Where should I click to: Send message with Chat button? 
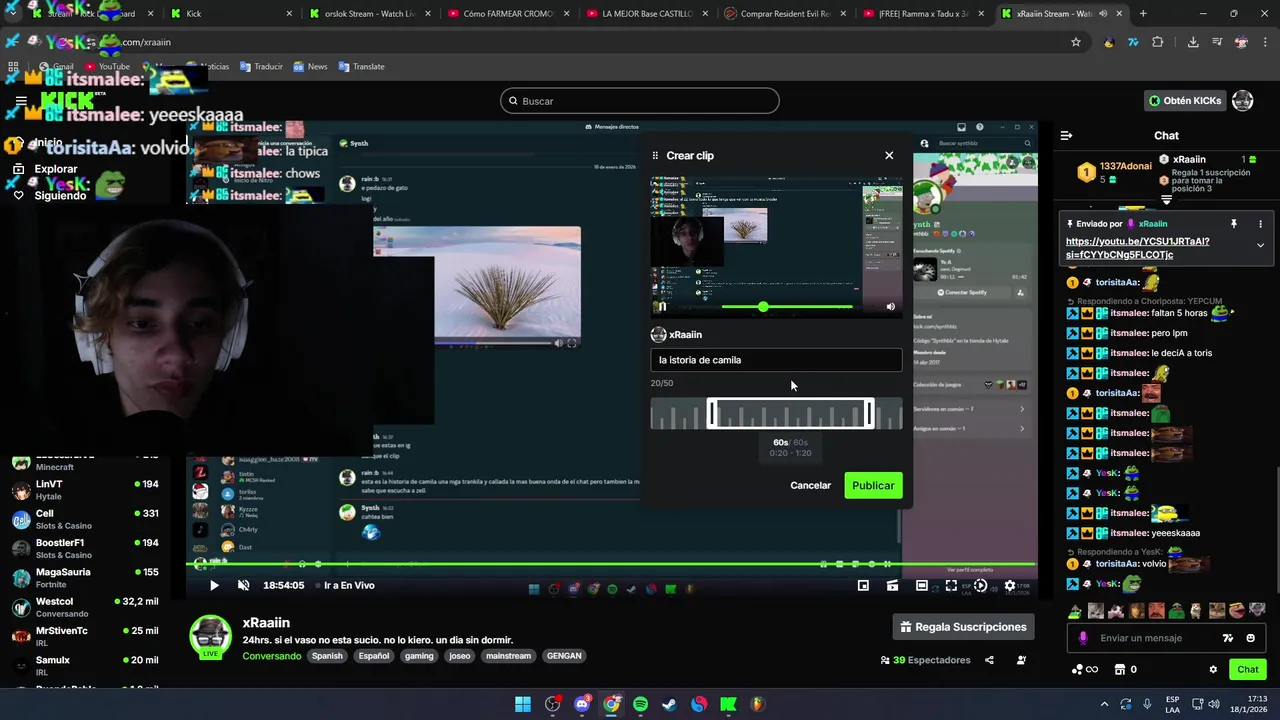click(x=1248, y=670)
